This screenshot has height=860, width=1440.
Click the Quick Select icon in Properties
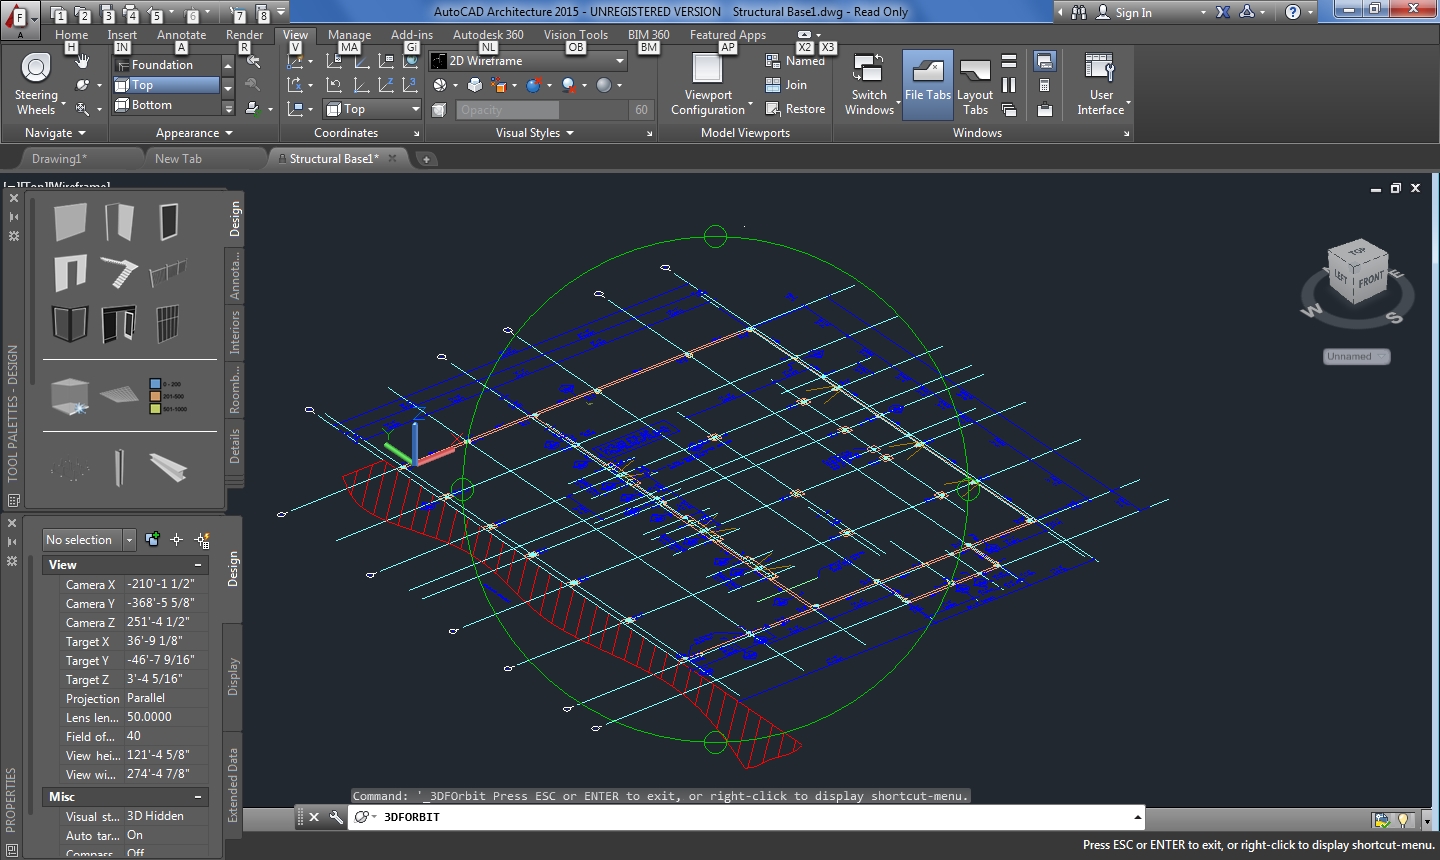(x=202, y=540)
